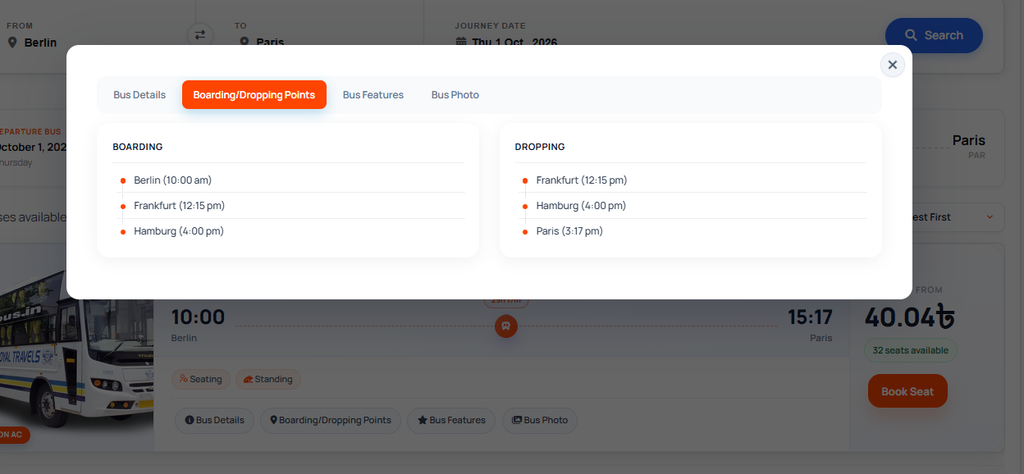Screen dimensions: 1024x474
Task: Open the Bus Photo tab
Action: pos(455,95)
